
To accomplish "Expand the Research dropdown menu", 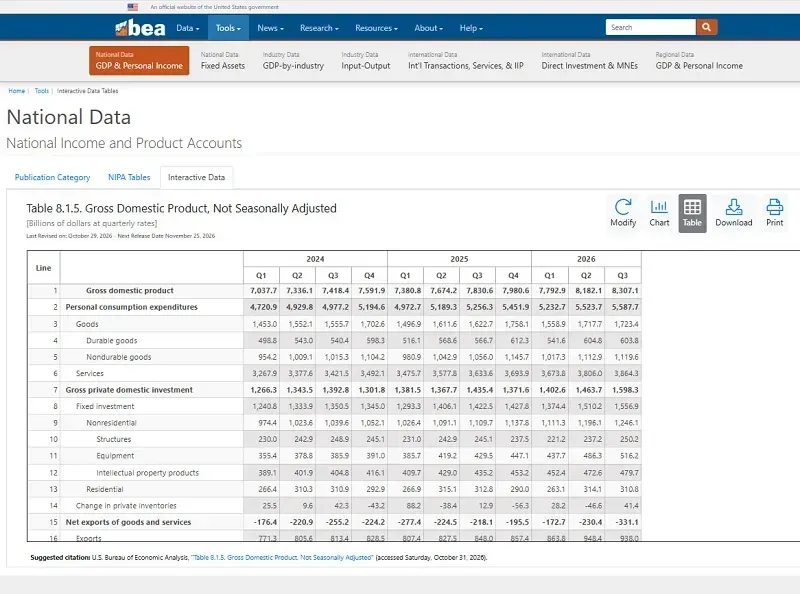I will point(319,28).
